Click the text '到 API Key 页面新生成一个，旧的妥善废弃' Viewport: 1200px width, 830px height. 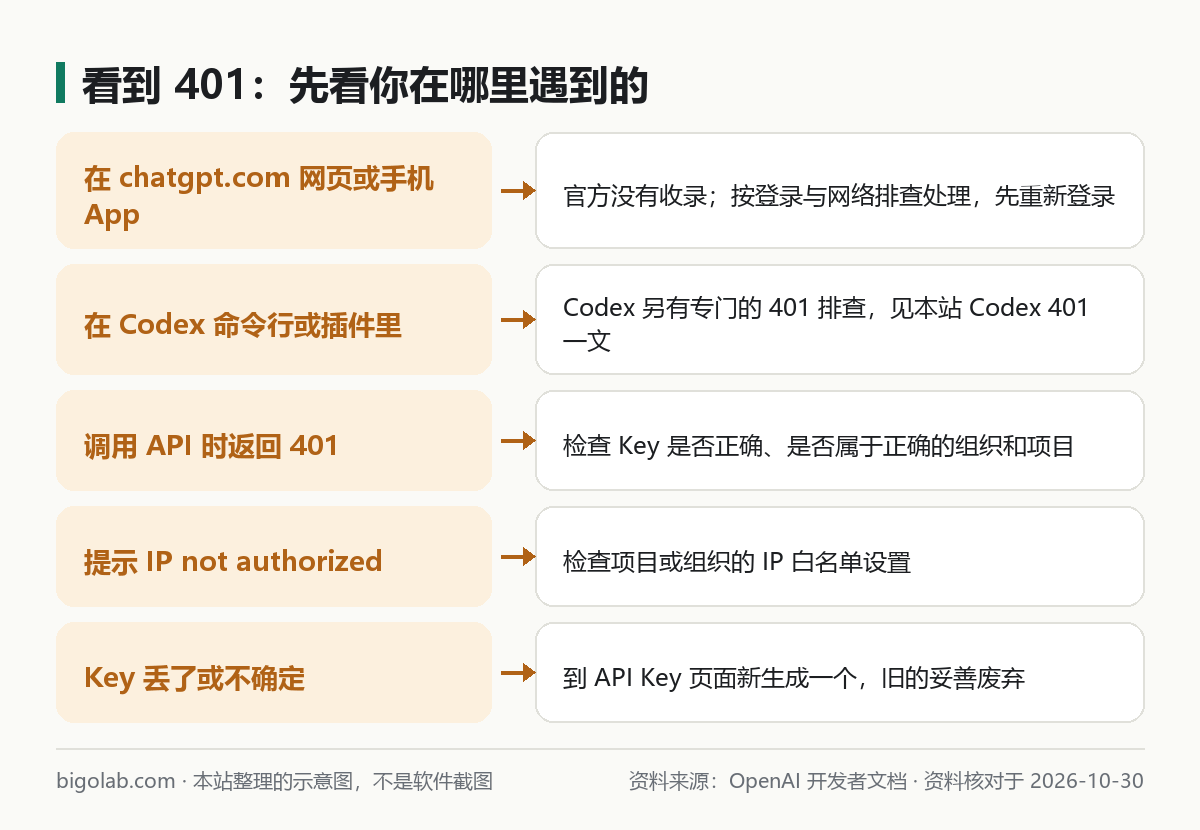(794, 678)
